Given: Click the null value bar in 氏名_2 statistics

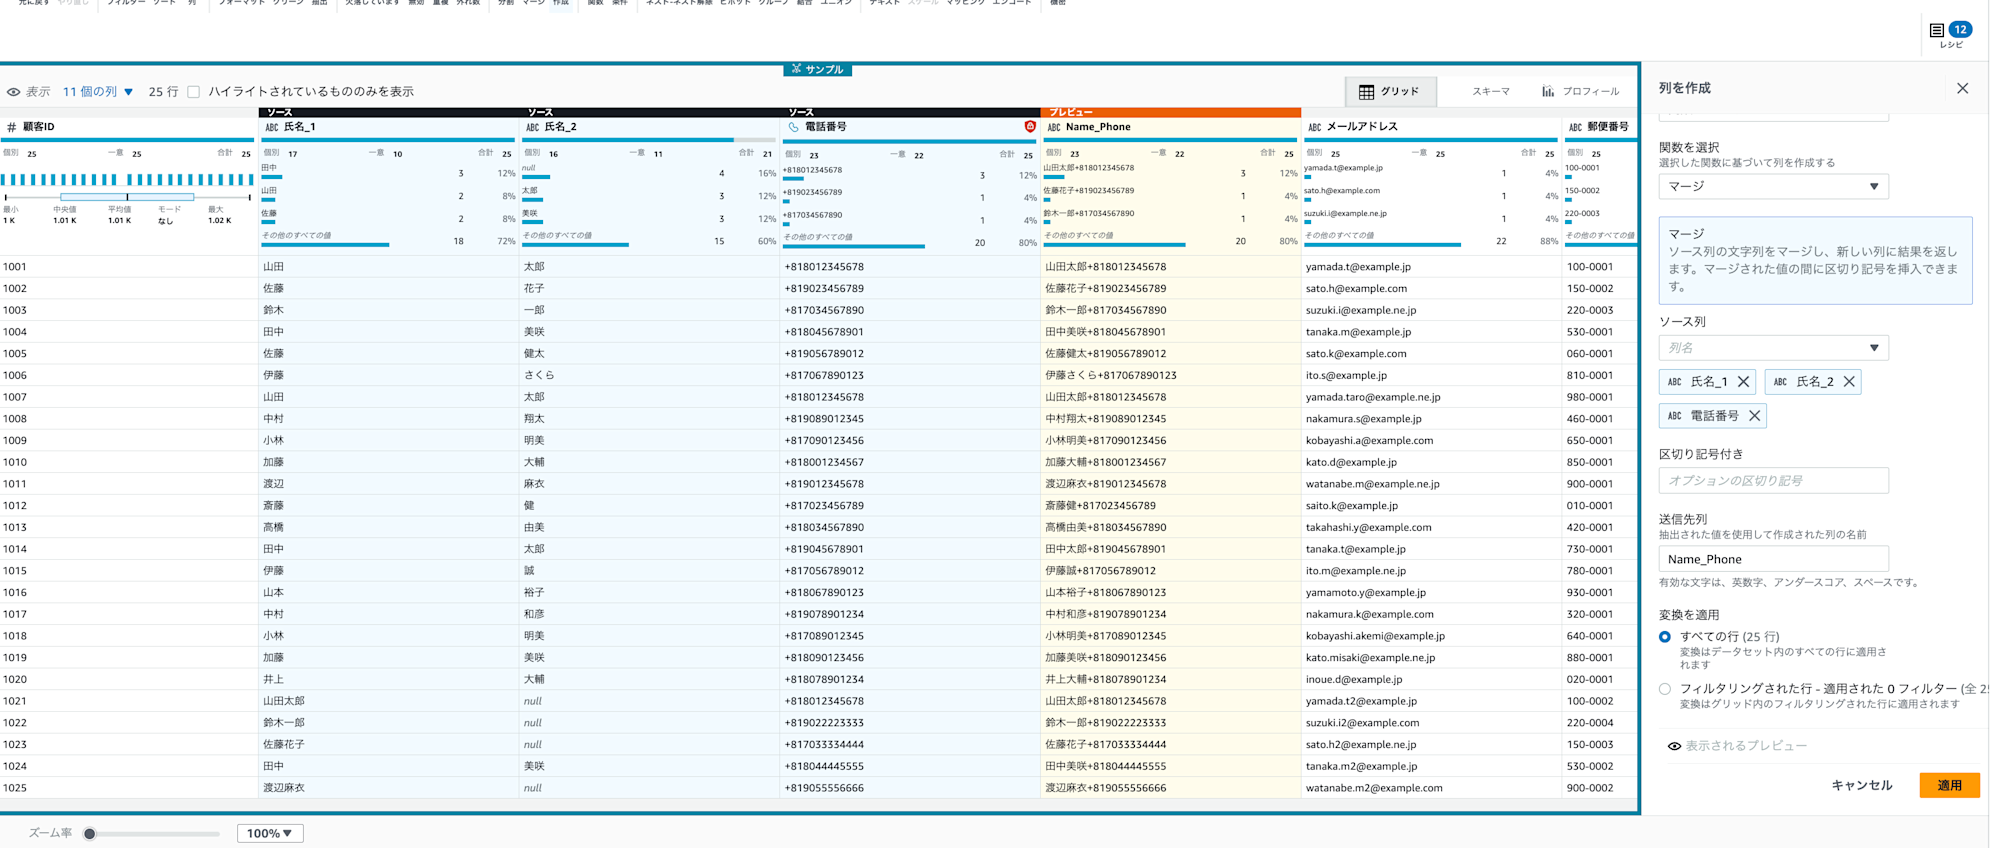Looking at the screenshot, I should pos(536,178).
